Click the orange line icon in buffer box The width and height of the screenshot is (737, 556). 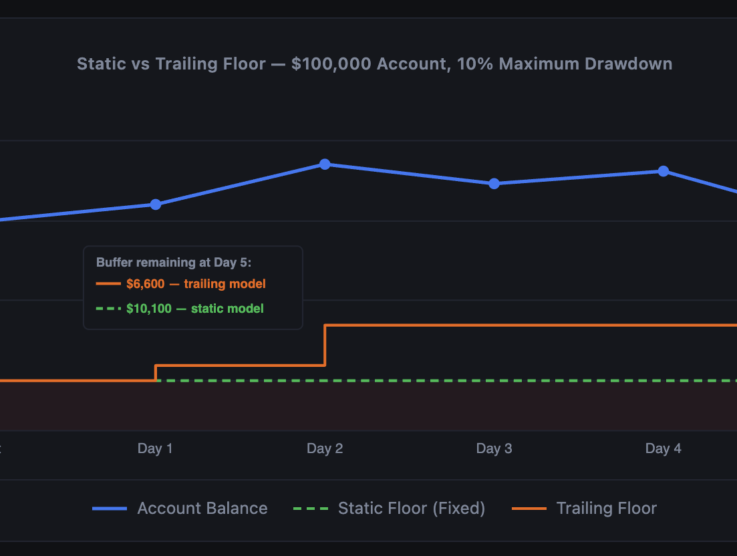pyautogui.click(x=107, y=285)
